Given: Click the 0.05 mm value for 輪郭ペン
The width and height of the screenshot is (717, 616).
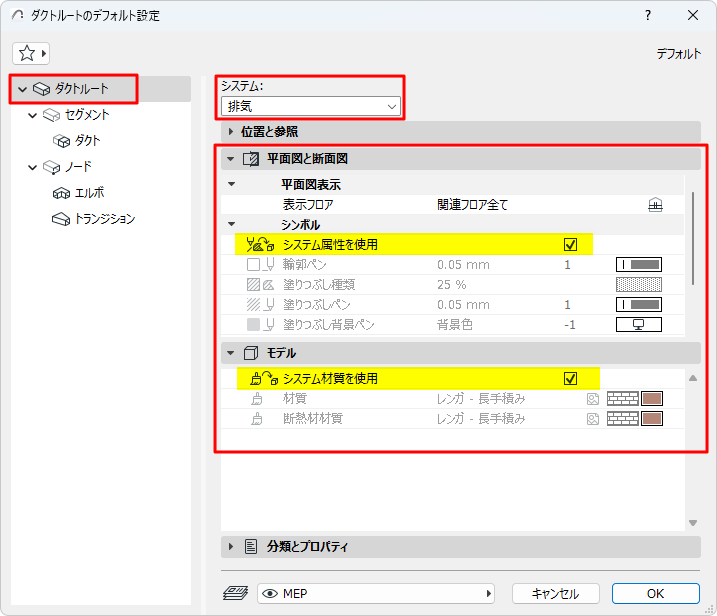Looking at the screenshot, I should coord(463,265).
